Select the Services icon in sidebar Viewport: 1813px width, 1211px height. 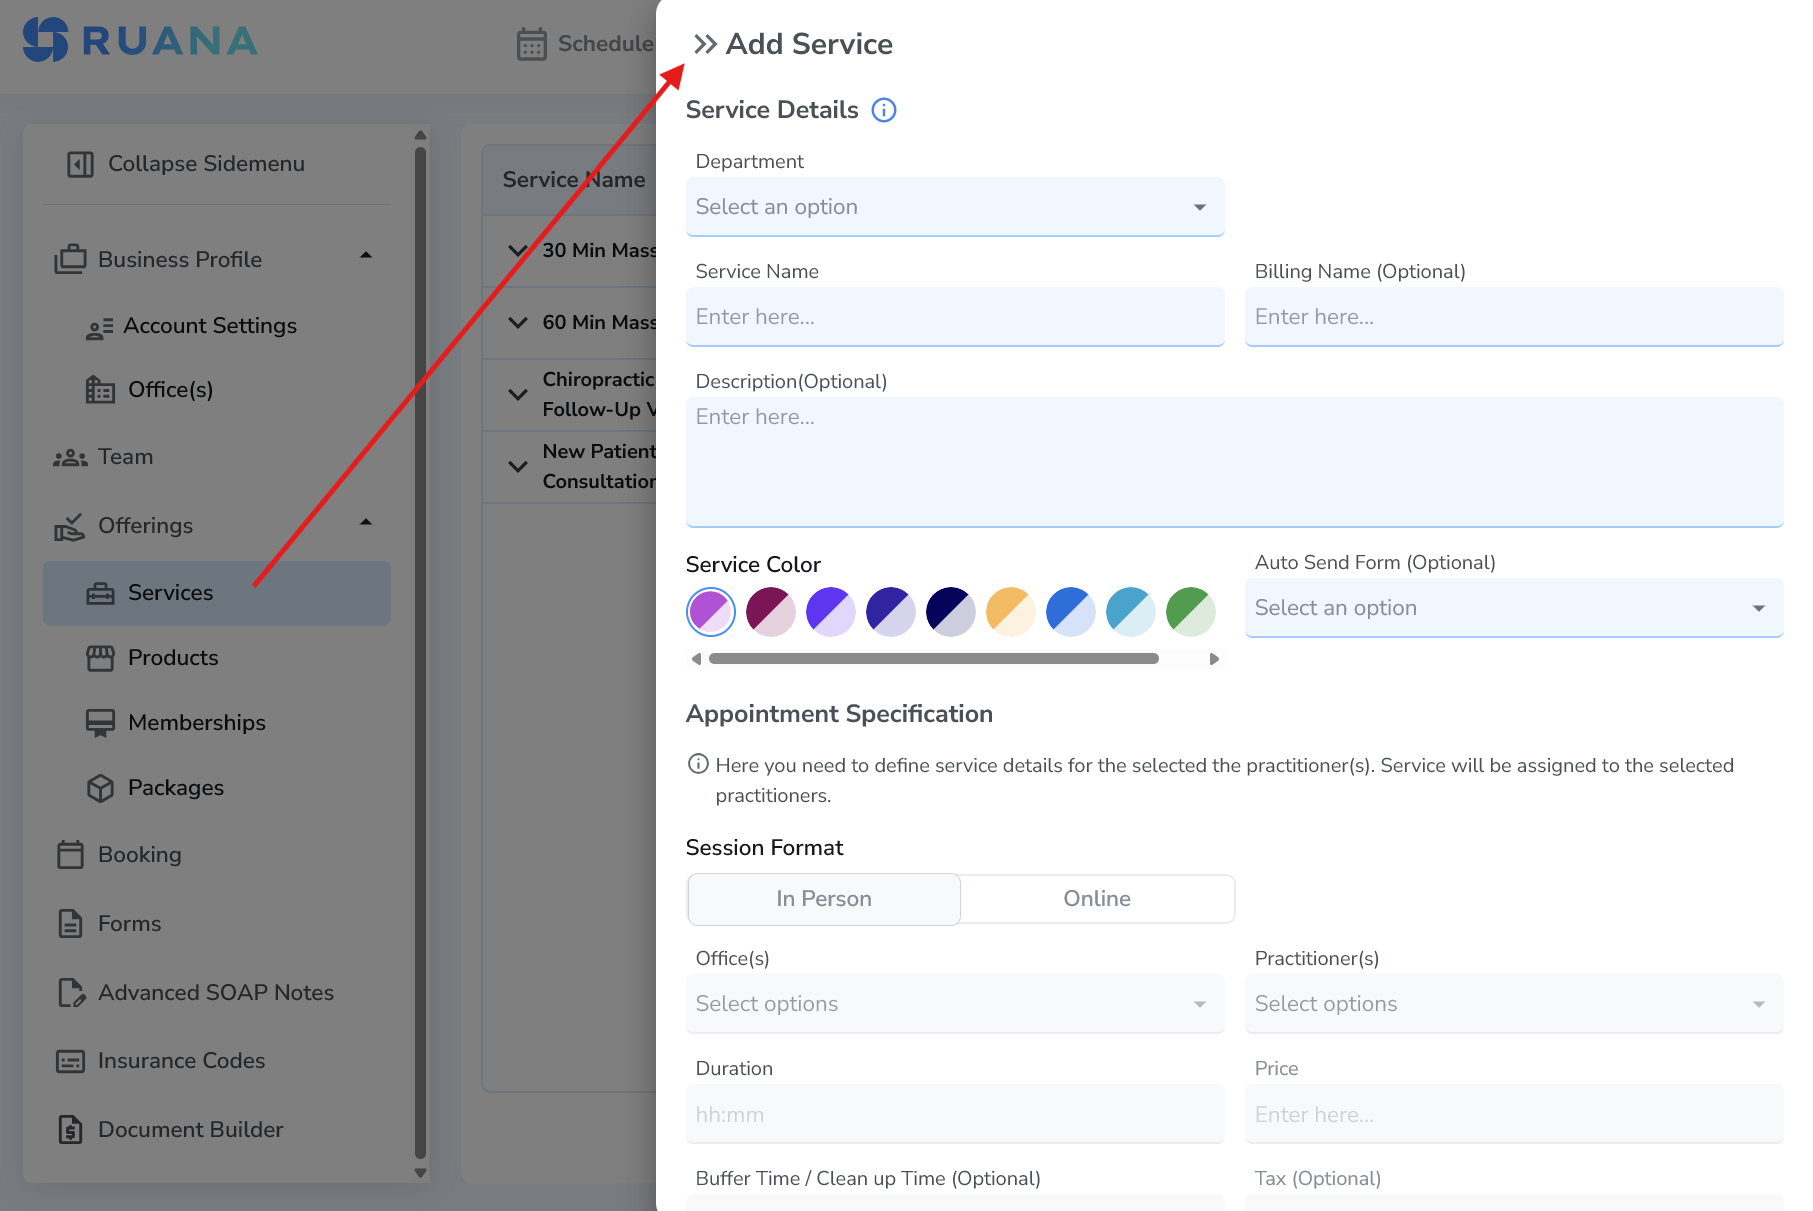tap(101, 592)
